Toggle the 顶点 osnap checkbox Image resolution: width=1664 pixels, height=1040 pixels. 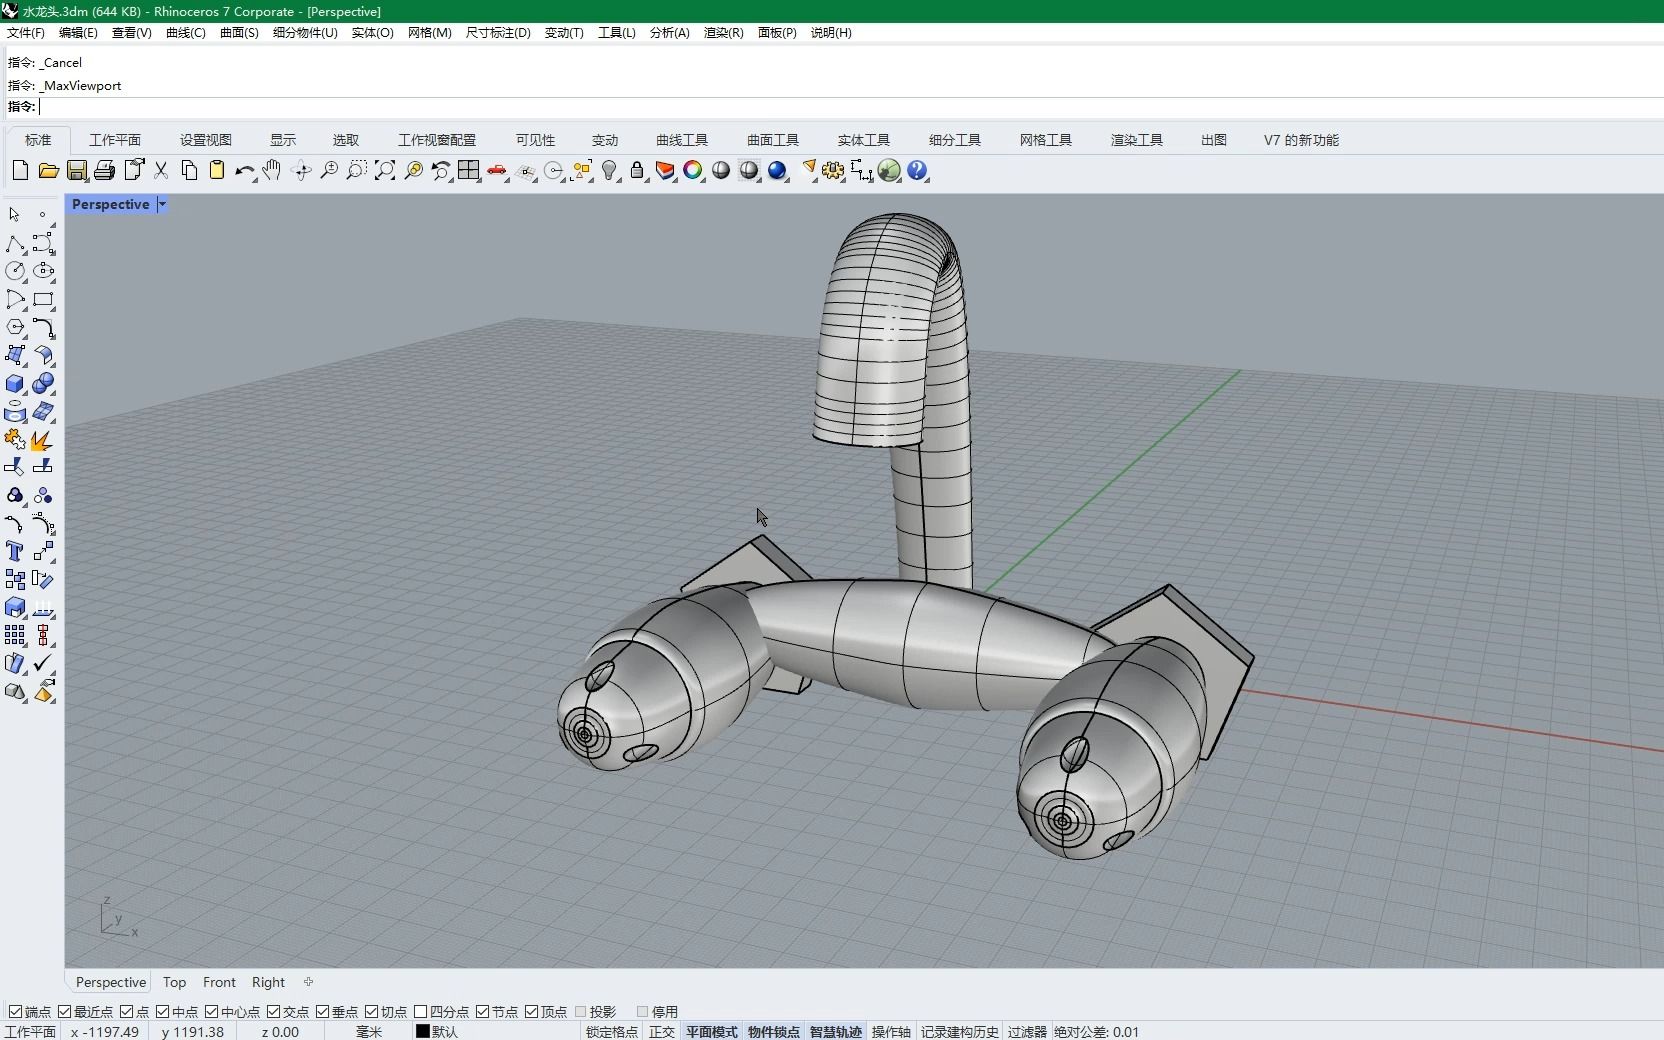(x=531, y=1012)
